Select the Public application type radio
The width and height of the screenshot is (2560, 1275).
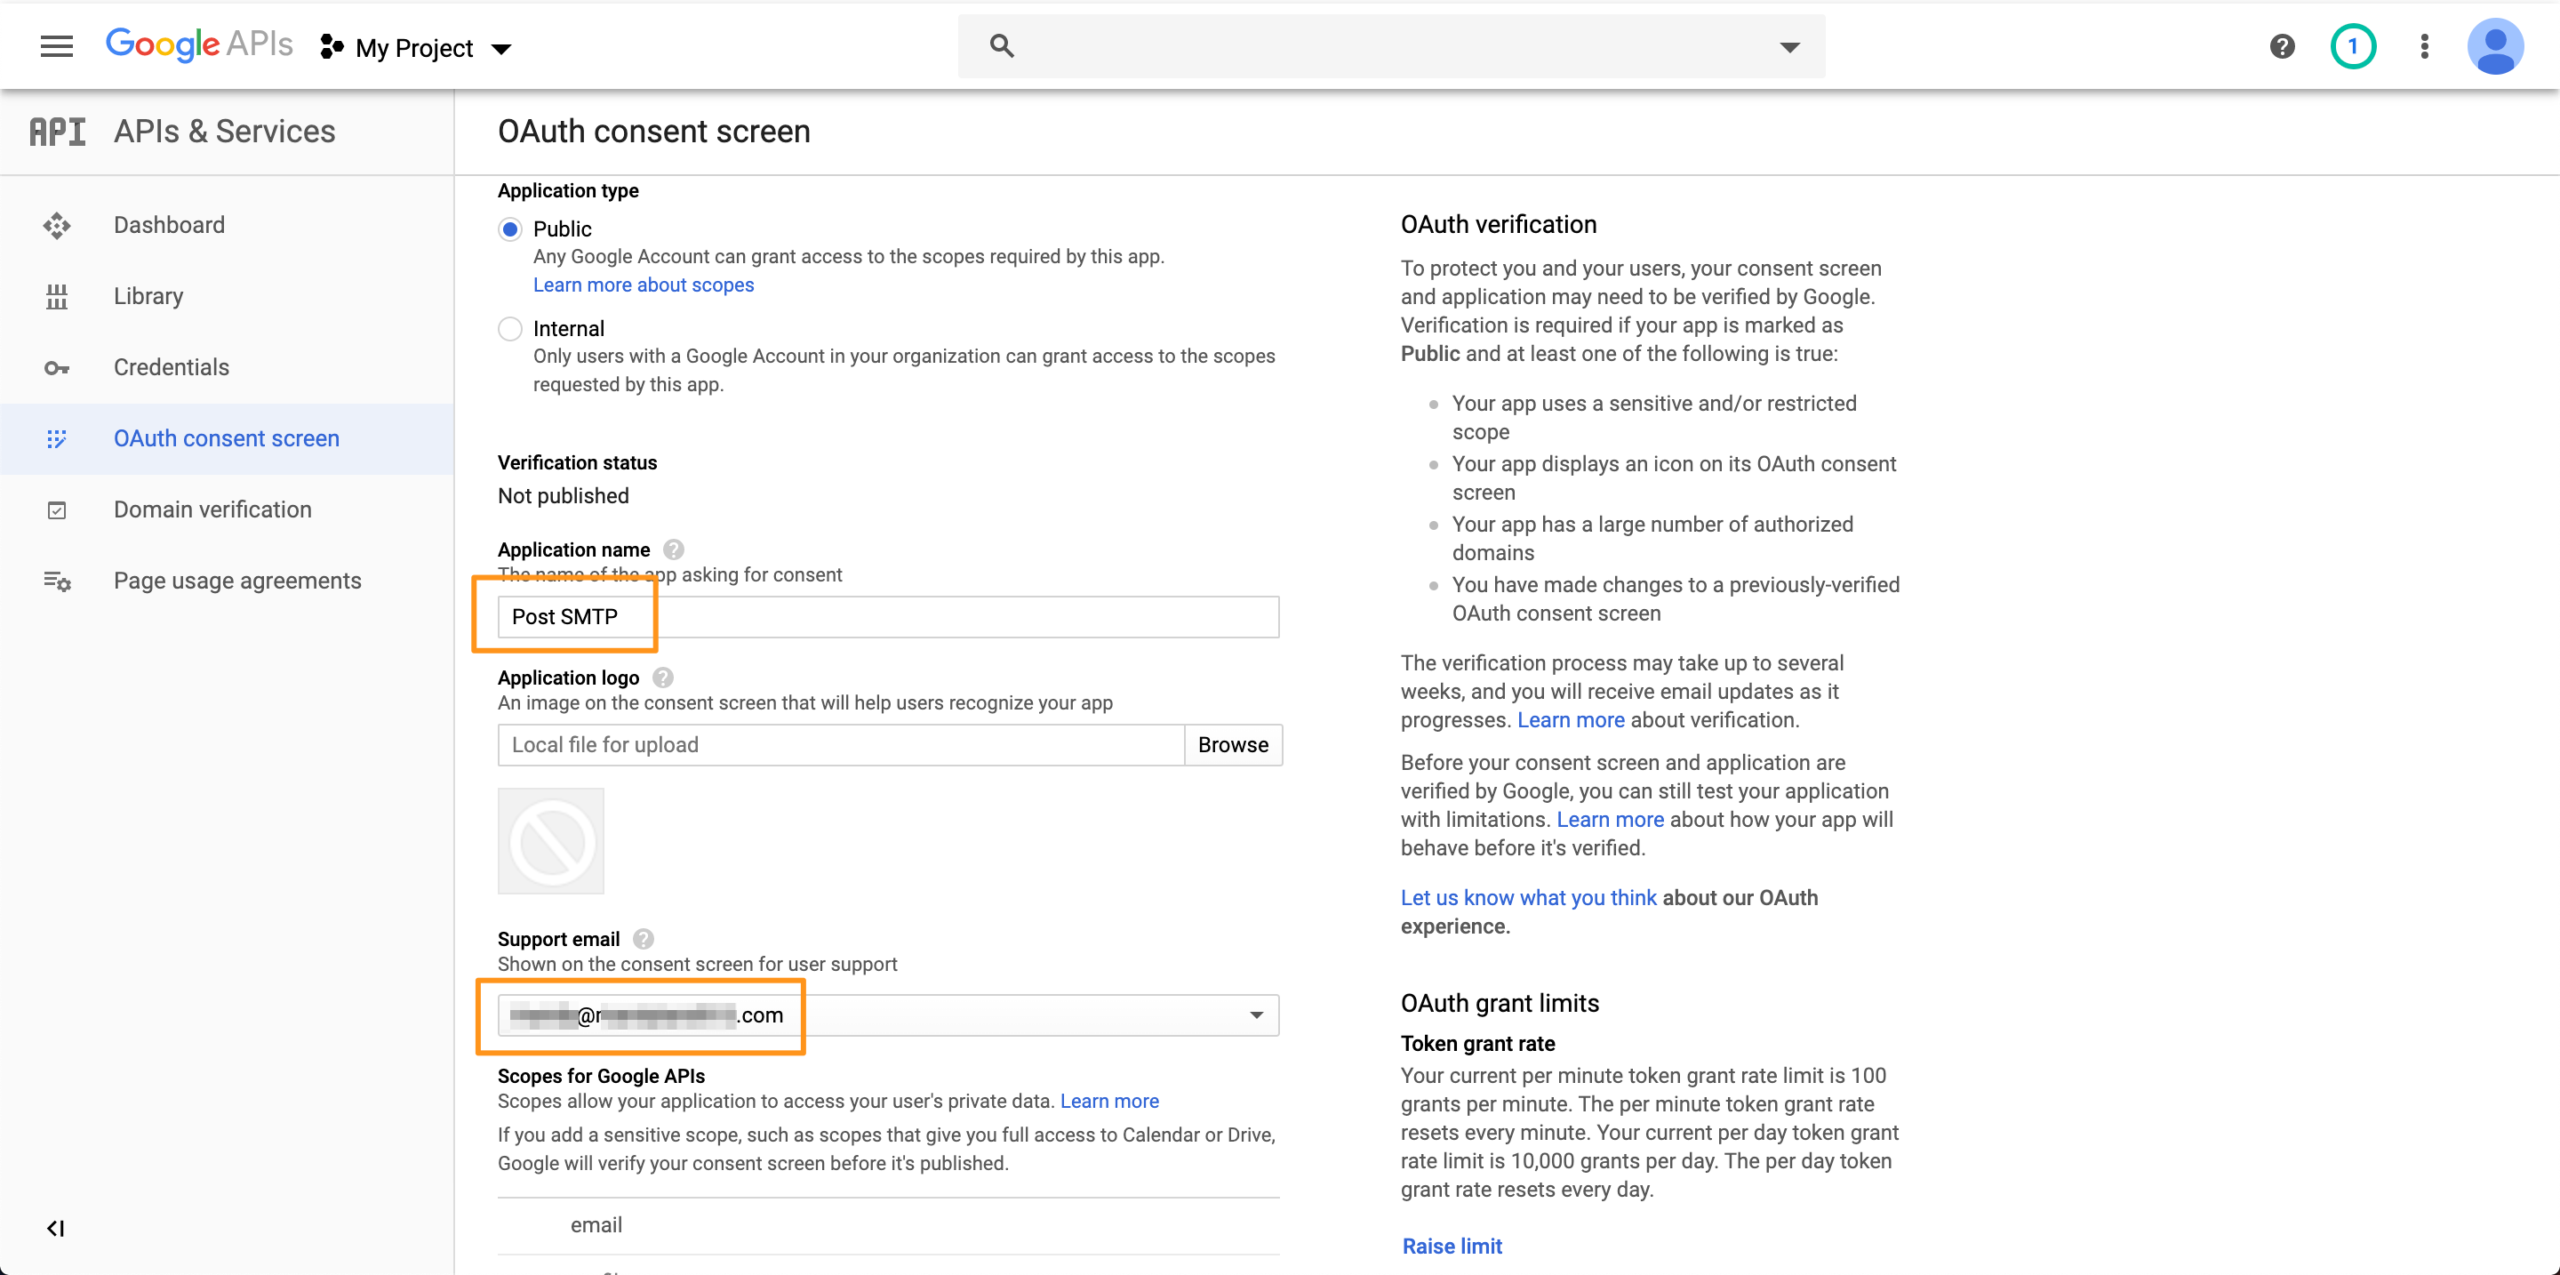(x=510, y=229)
